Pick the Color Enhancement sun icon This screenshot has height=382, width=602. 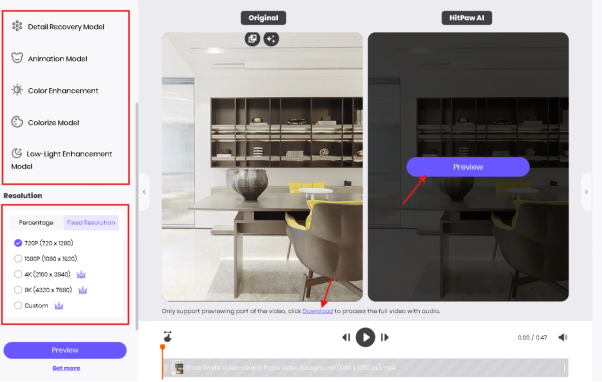[17, 90]
